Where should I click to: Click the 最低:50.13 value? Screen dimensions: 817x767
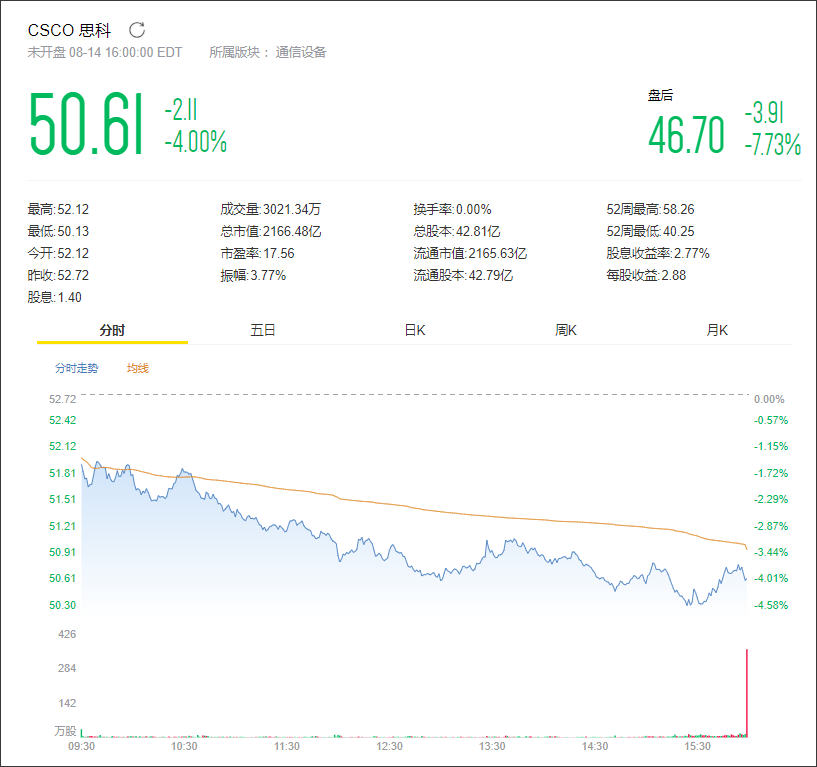point(58,231)
